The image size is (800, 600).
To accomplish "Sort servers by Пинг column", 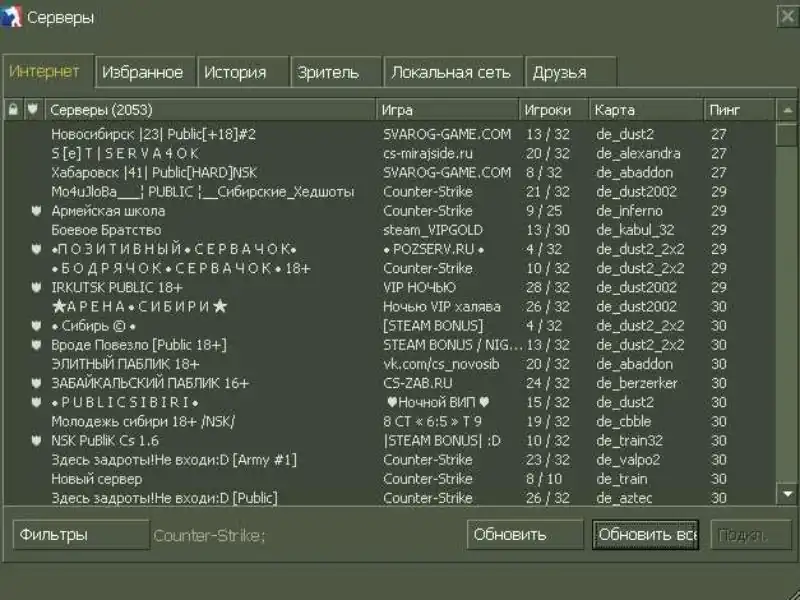I will pos(739,110).
